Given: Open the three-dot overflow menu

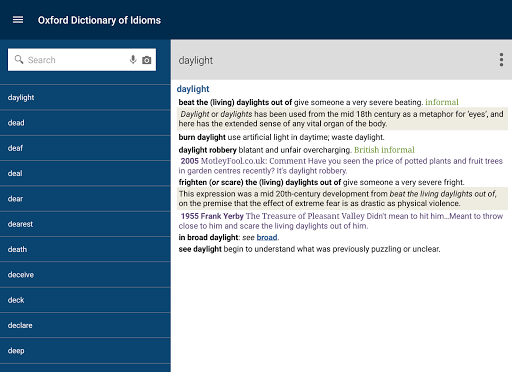Looking at the screenshot, I should point(501,60).
